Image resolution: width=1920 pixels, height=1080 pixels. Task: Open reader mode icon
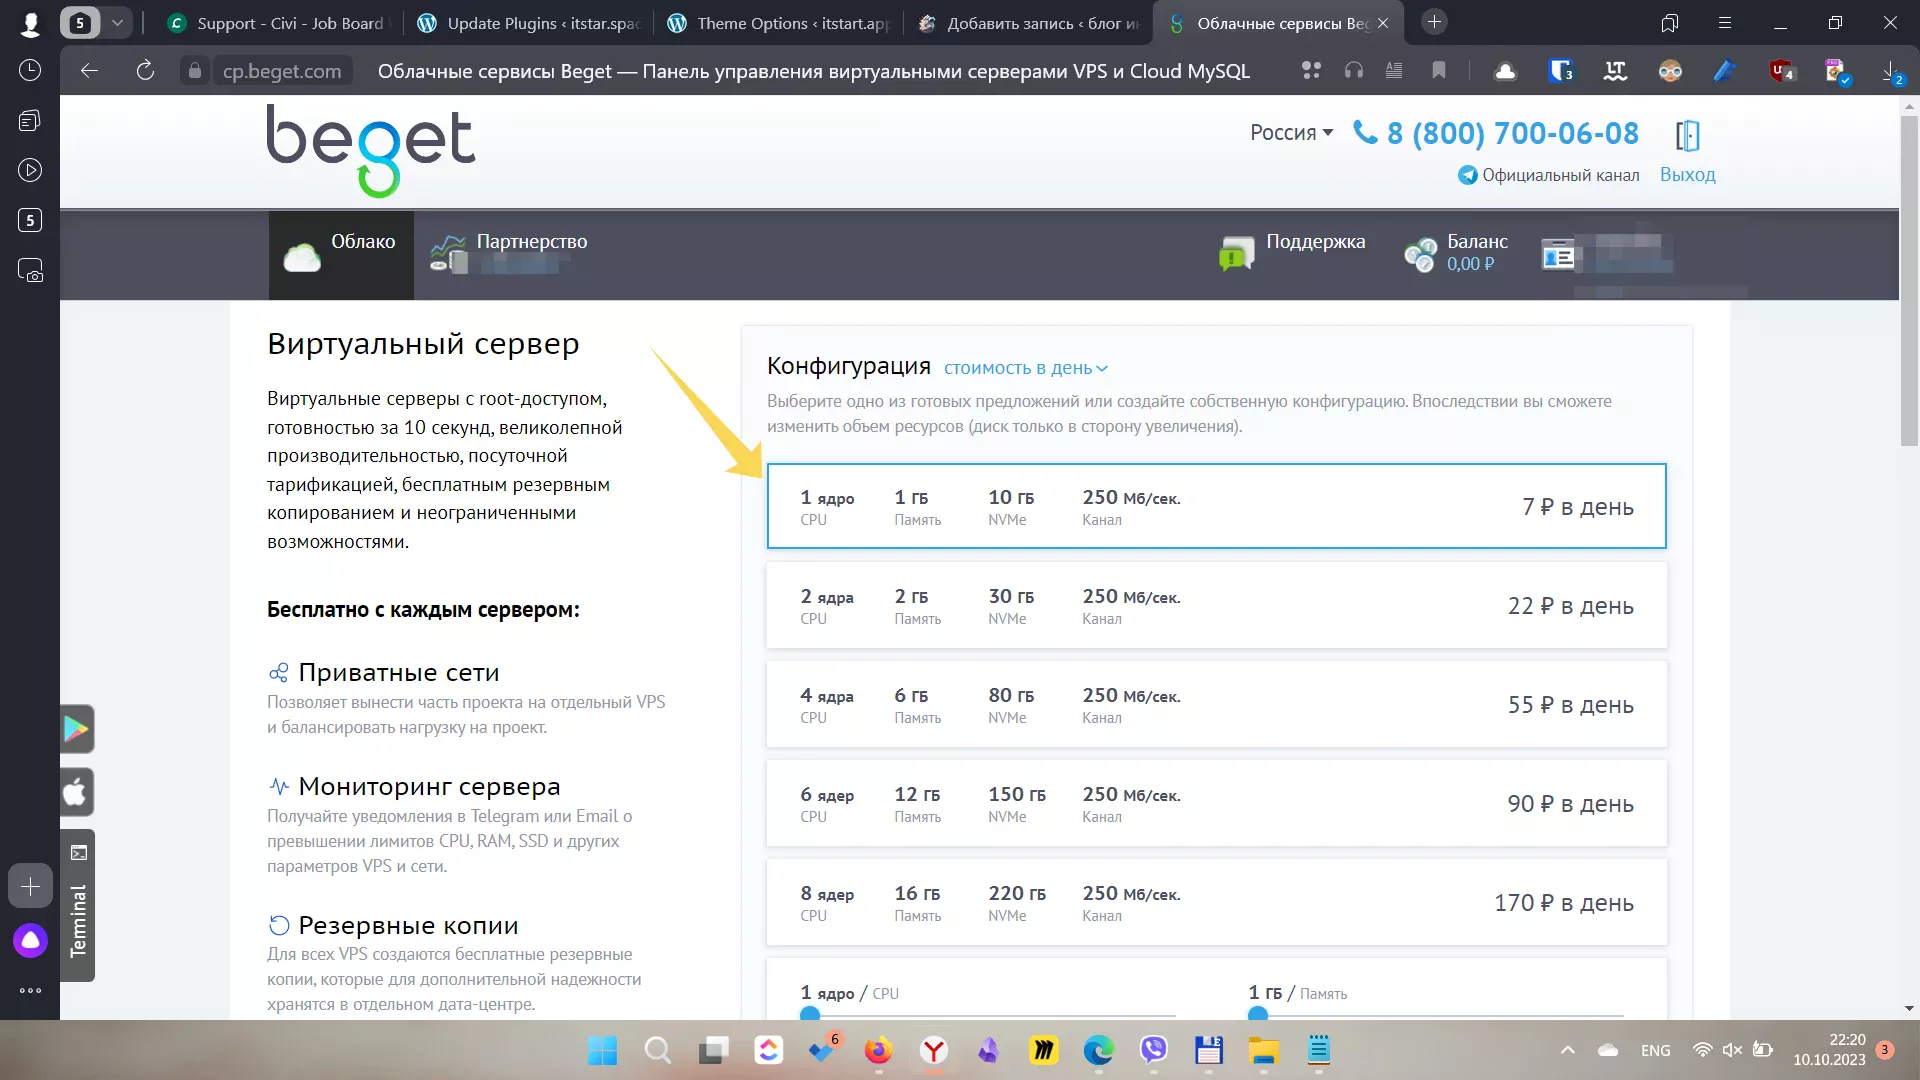(x=1394, y=71)
